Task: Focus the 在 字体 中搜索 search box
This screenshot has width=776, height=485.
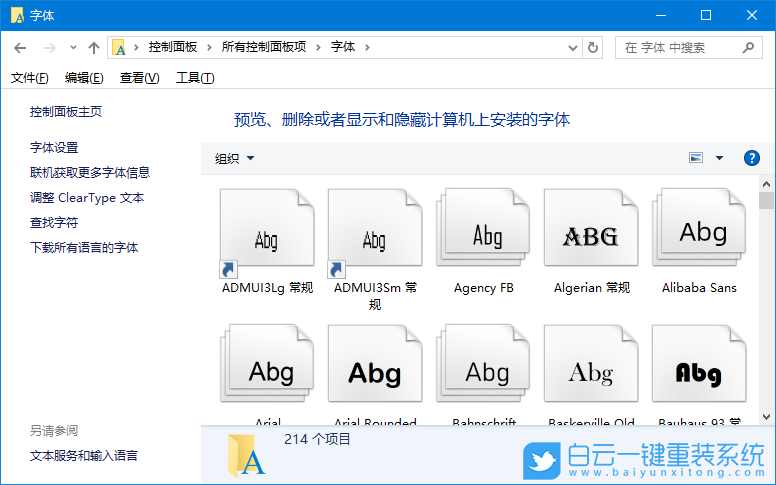Action: click(x=688, y=48)
